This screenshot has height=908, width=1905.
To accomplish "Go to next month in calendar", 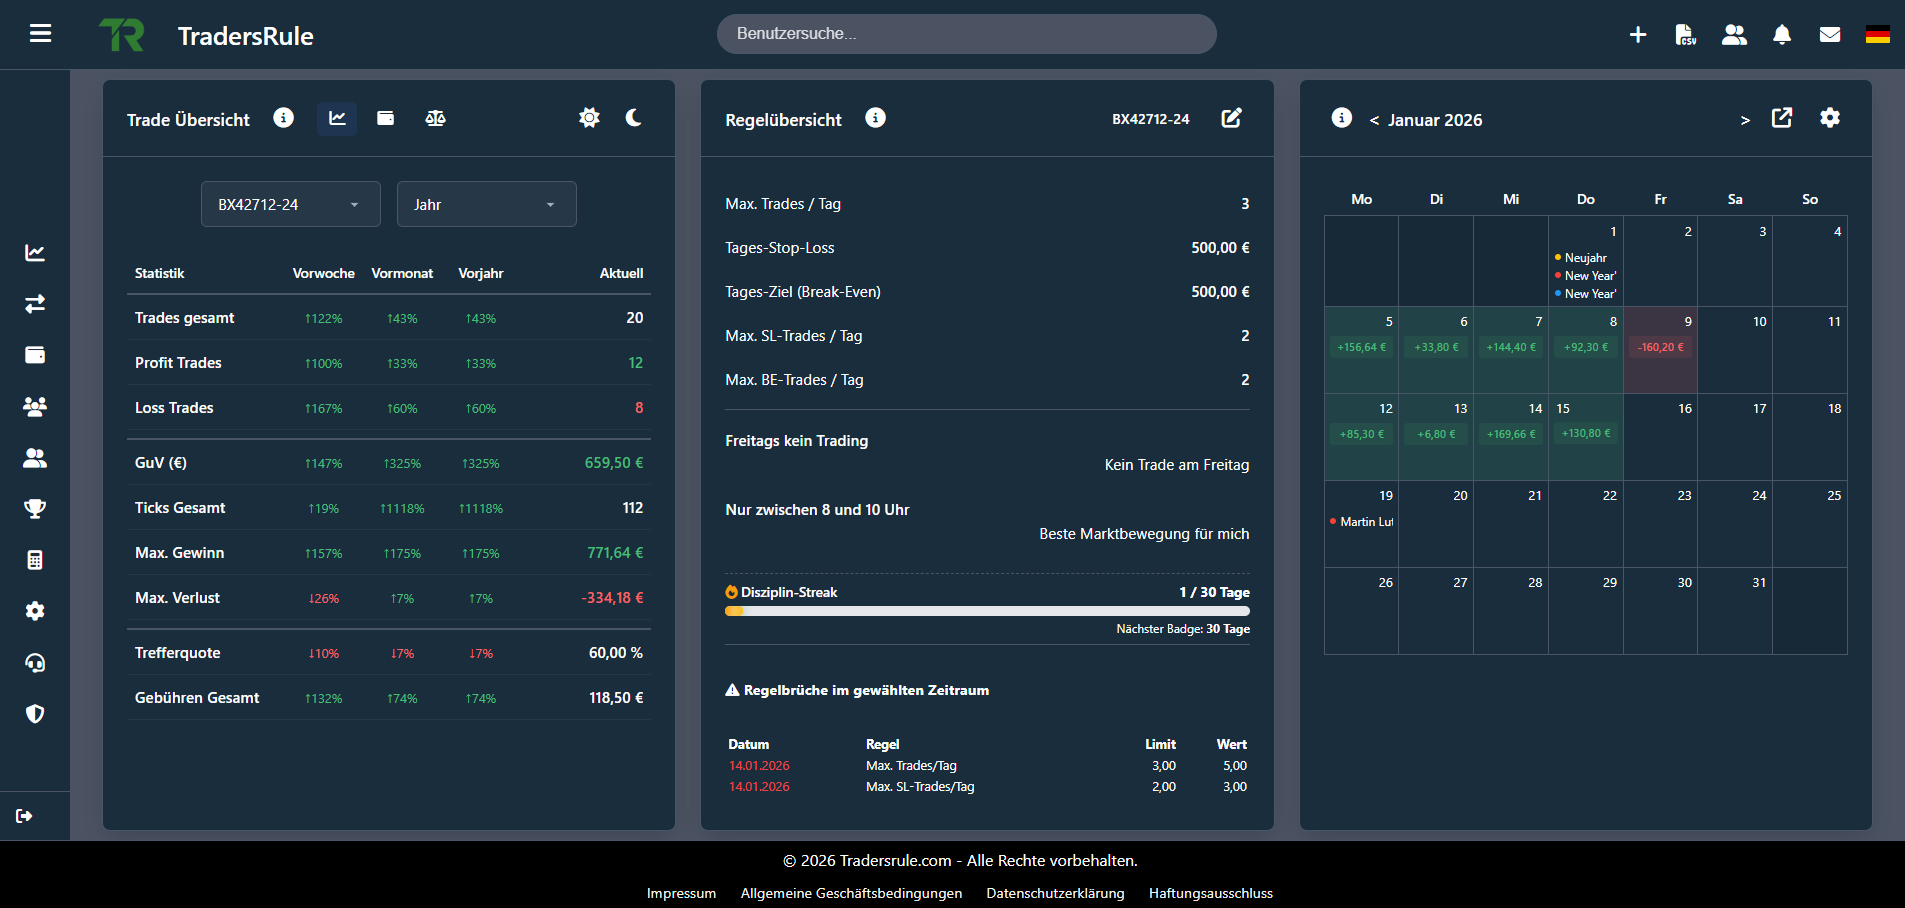I will (x=1745, y=120).
